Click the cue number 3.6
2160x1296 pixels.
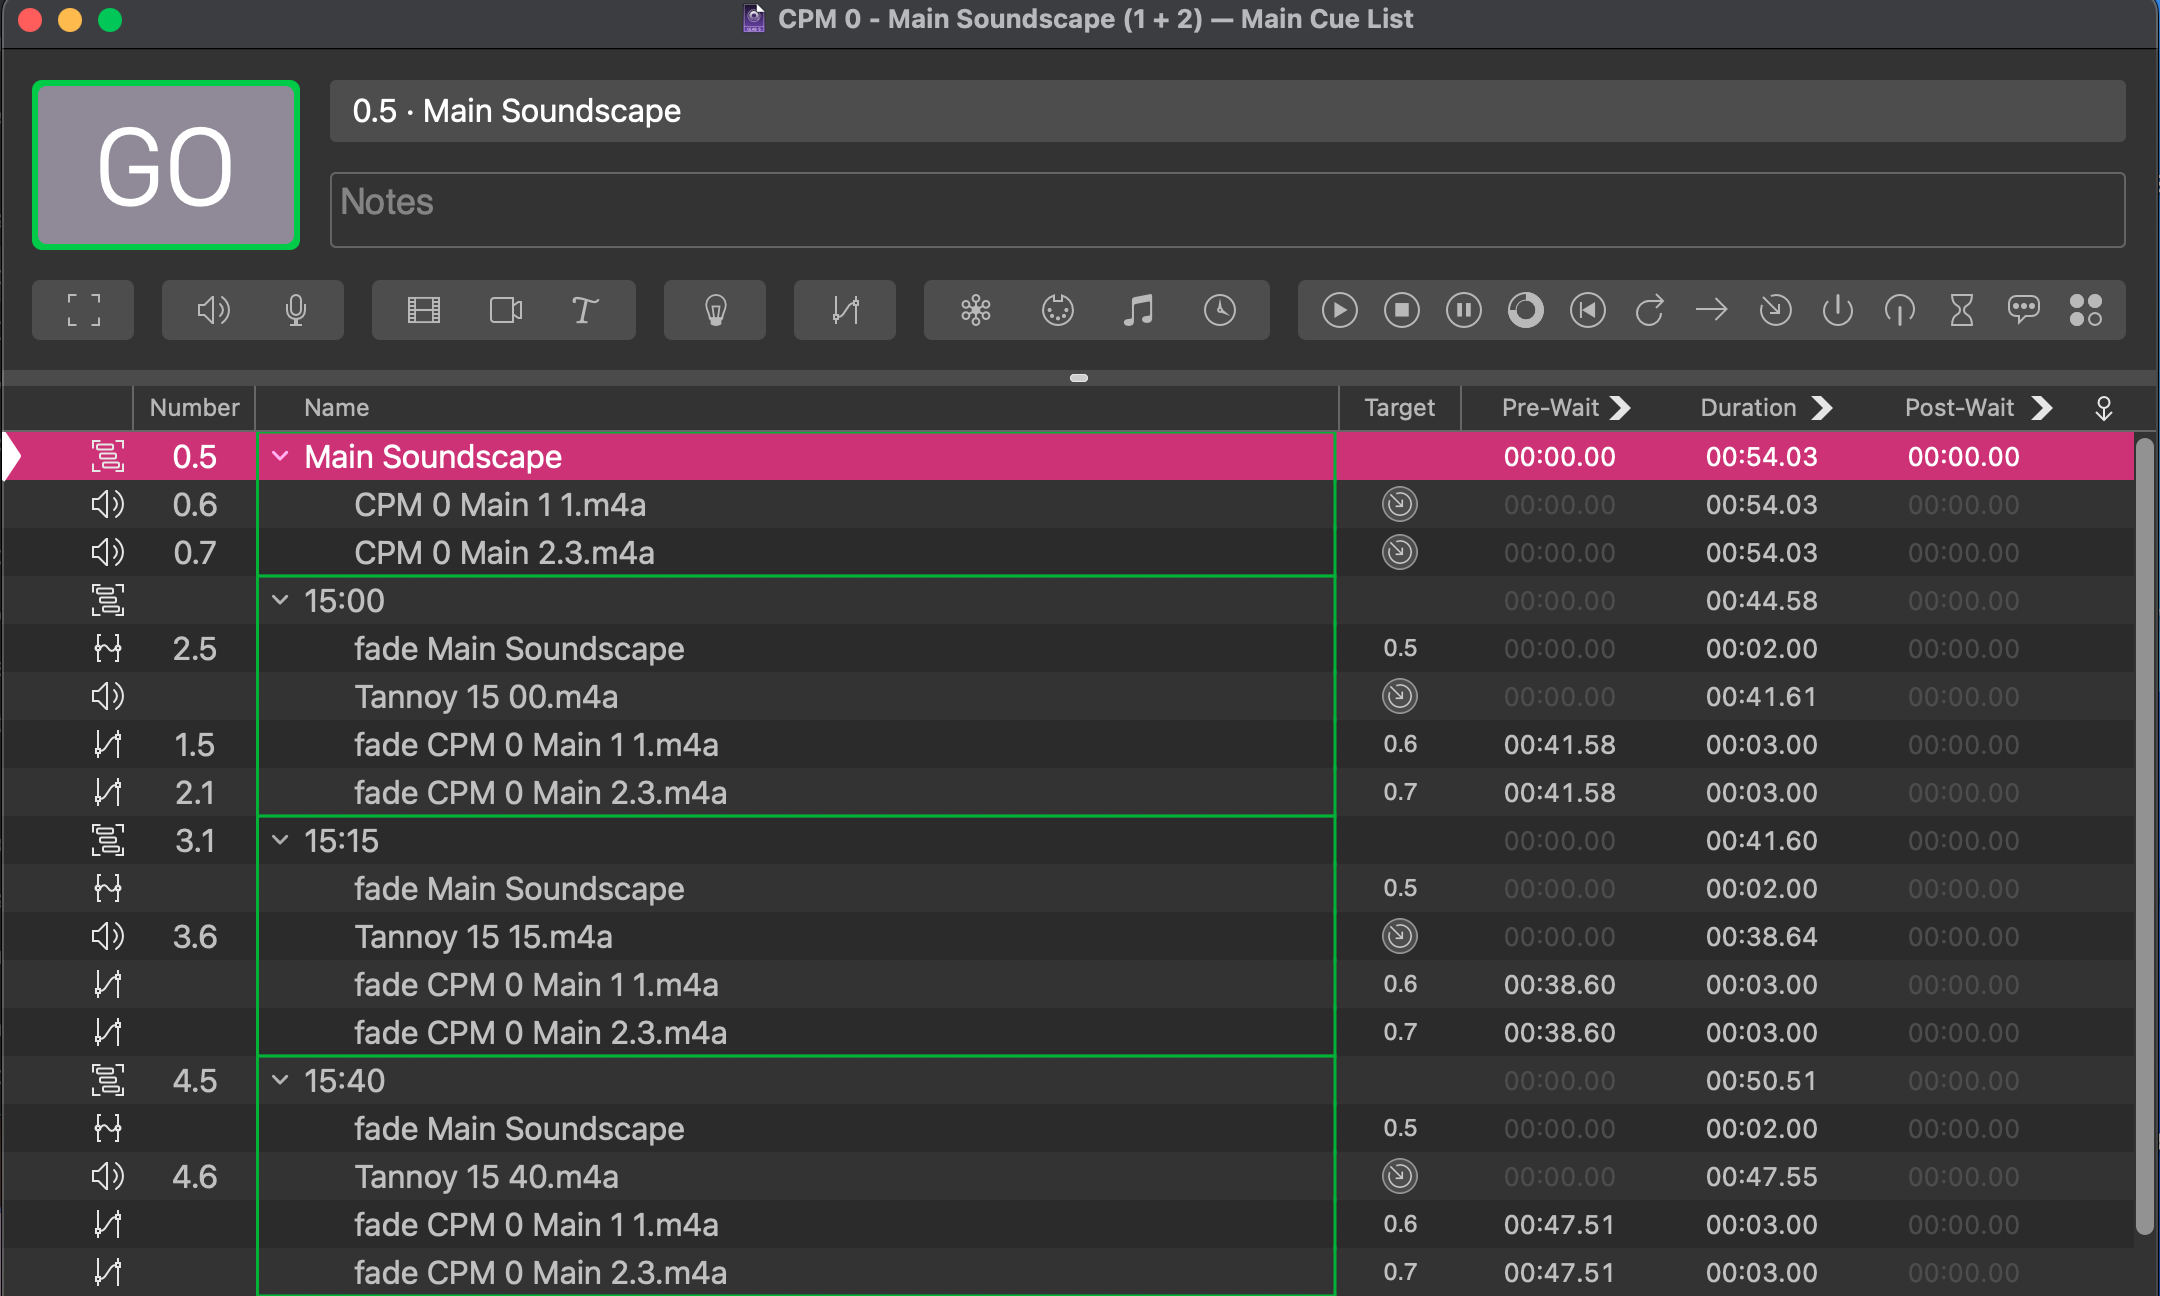195,937
